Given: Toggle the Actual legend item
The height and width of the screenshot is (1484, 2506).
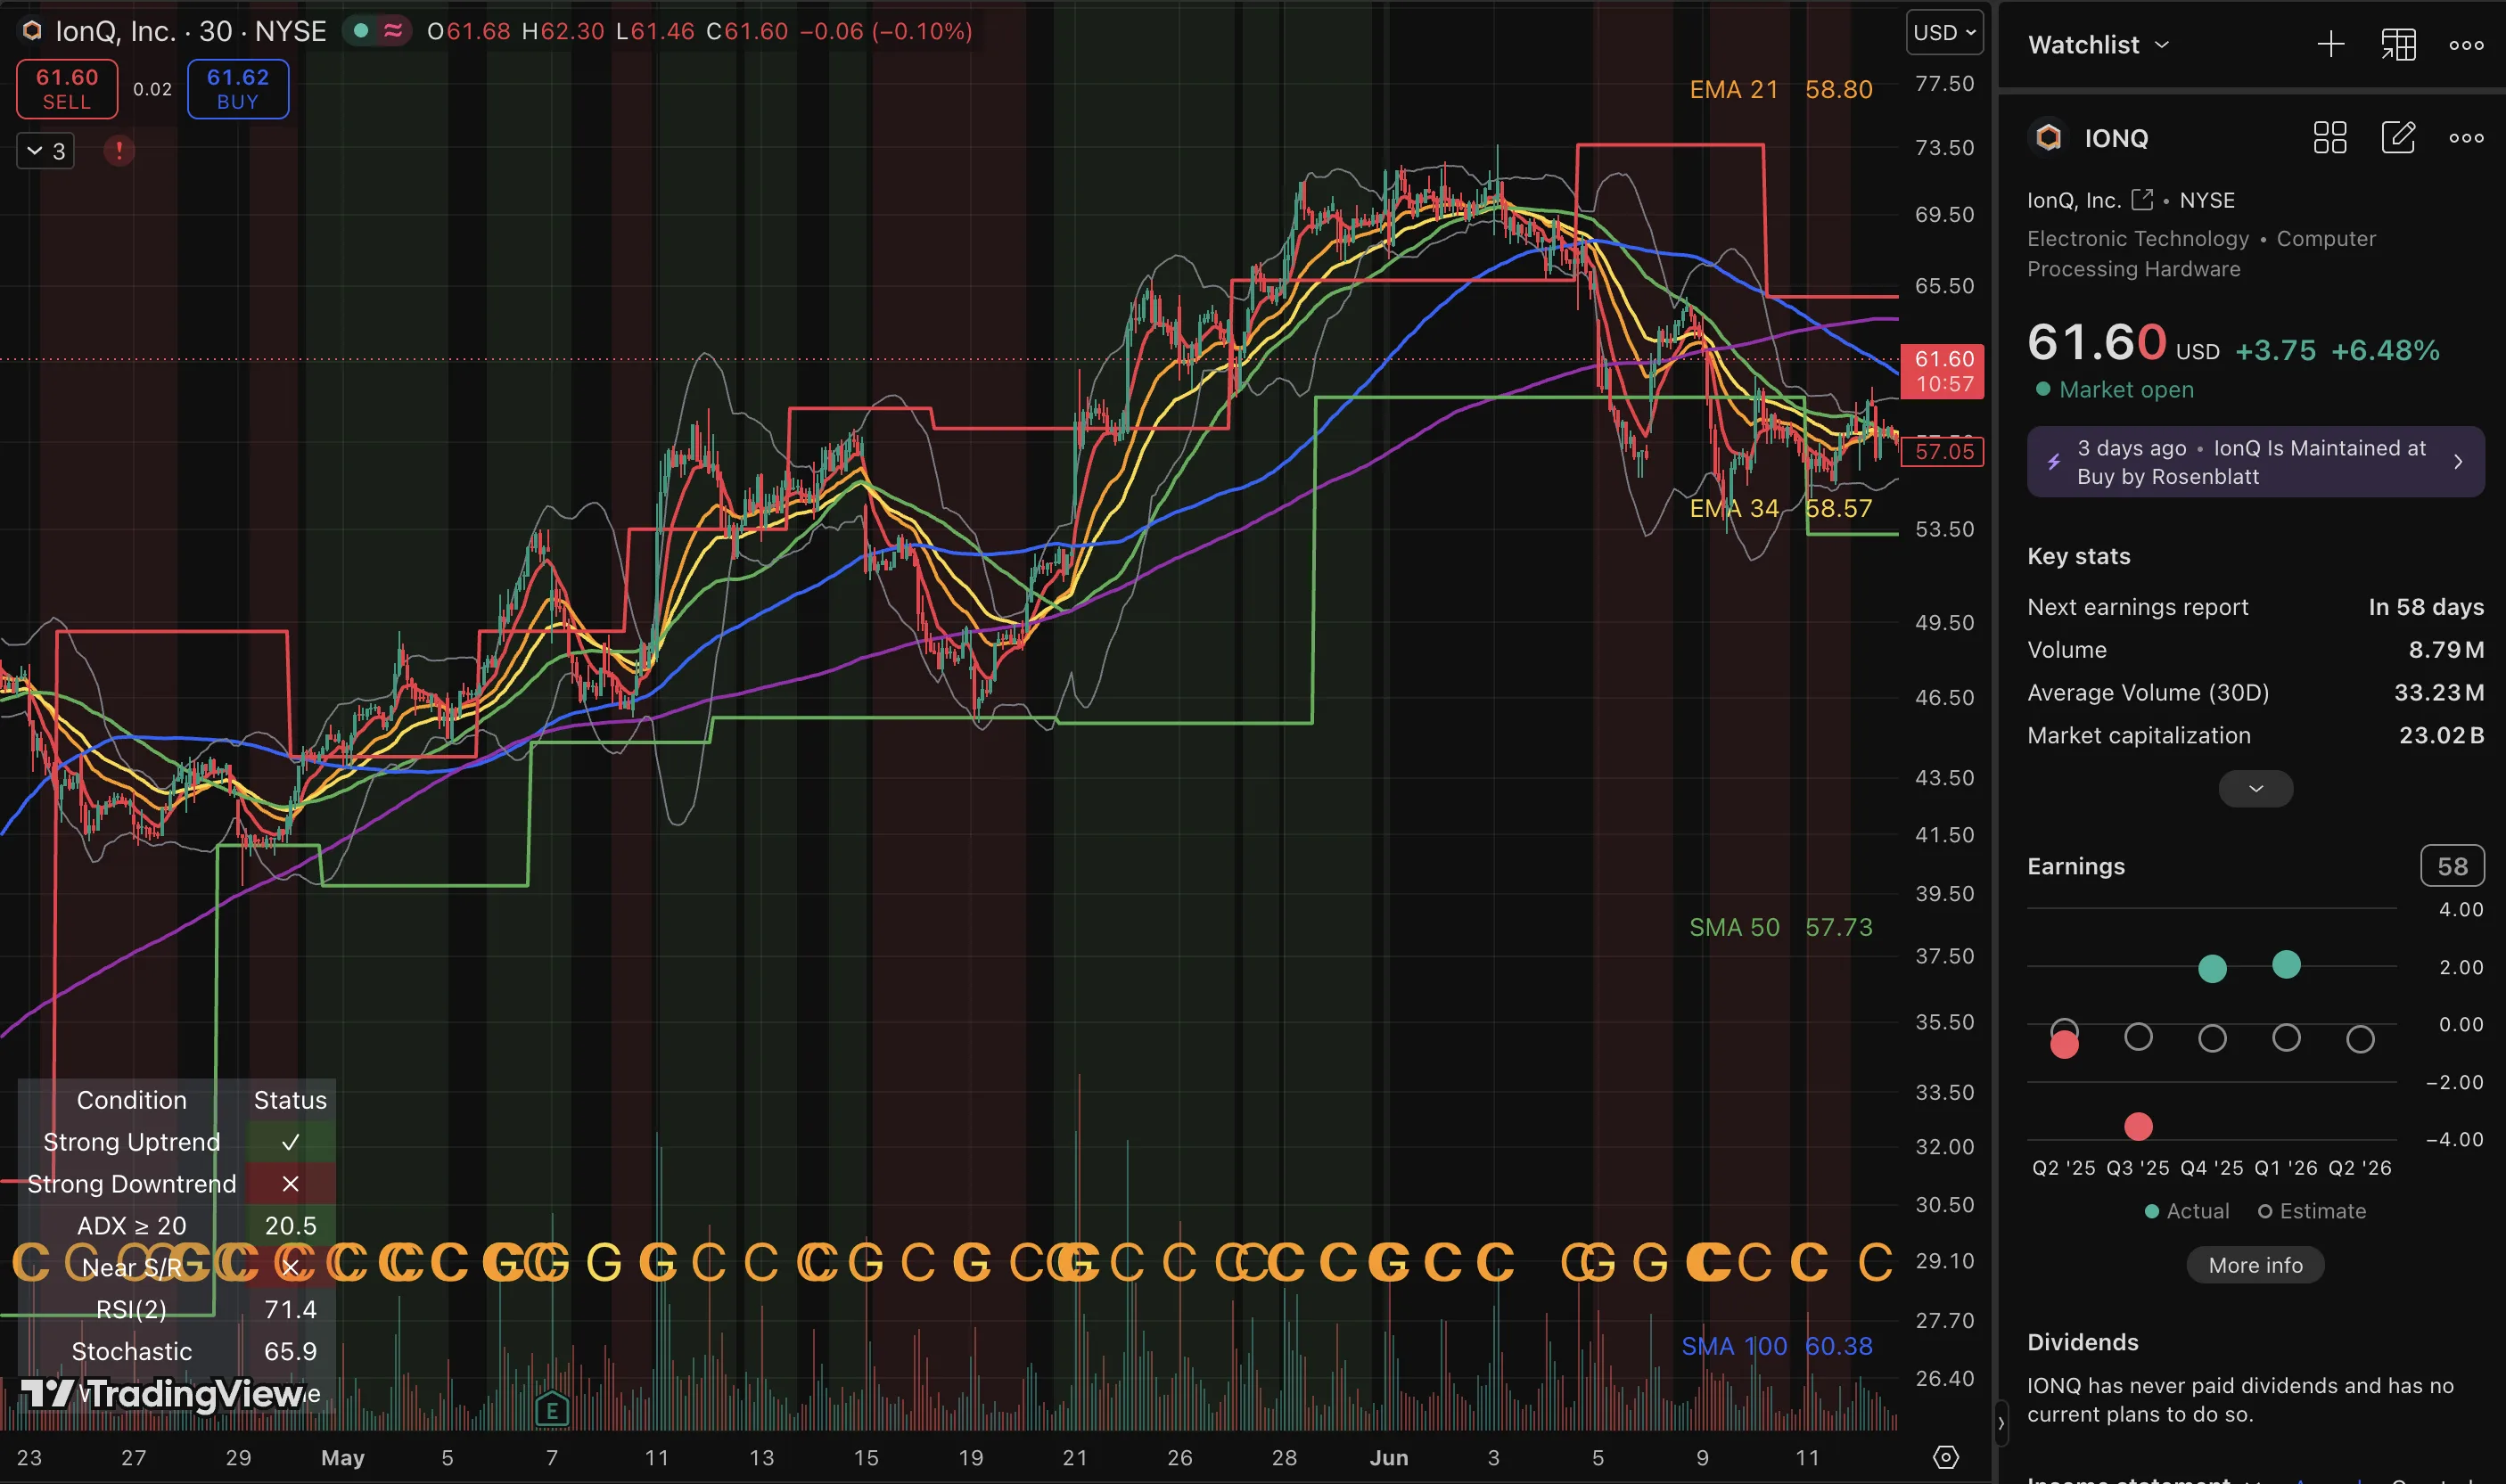Looking at the screenshot, I should click(x=2187, y=1211).
